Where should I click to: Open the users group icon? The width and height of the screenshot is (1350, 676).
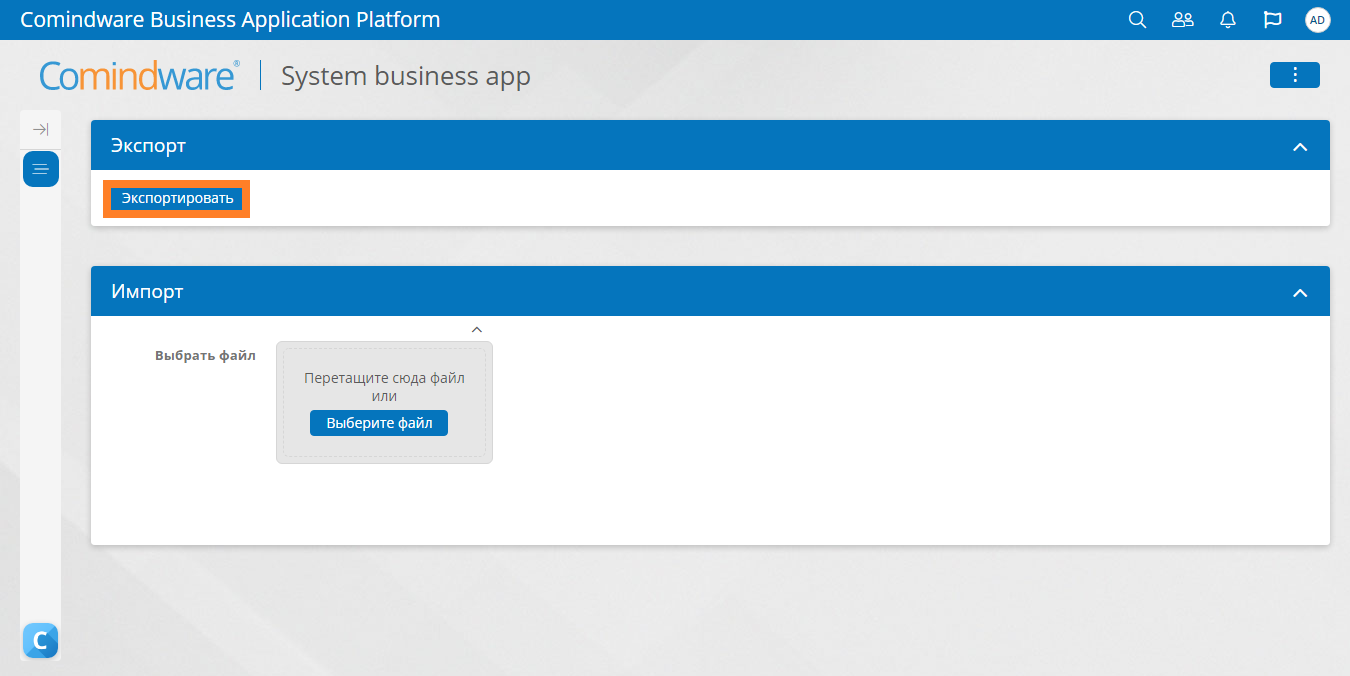[1183, 20]
